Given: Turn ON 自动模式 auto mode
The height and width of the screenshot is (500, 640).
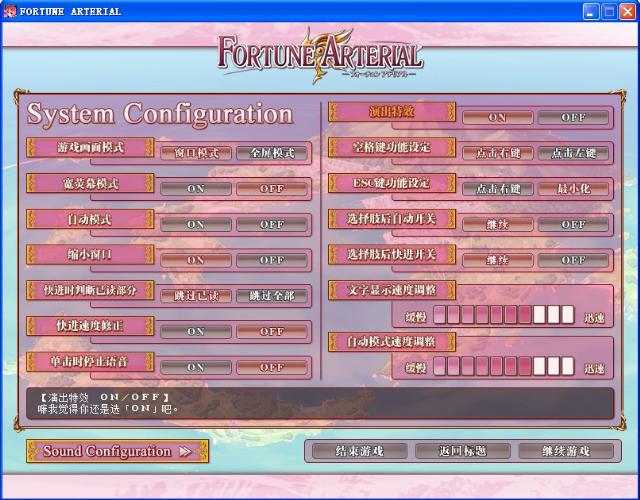Looking at the screenshot, I should [x=196, y=224].
